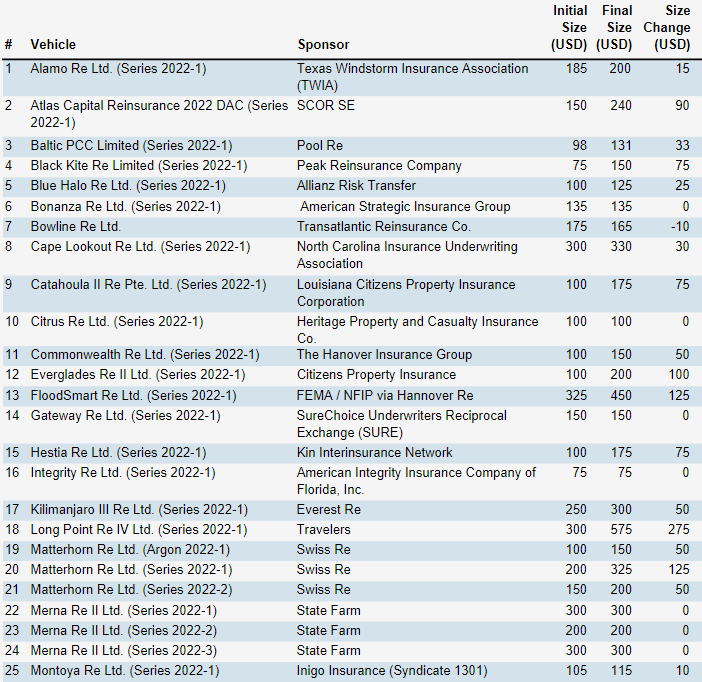The width and height of the screenshot is (702, 682).
Task: Select Transatlantic Reinsurance Co. sponsor cell
Action: point(384,227)
